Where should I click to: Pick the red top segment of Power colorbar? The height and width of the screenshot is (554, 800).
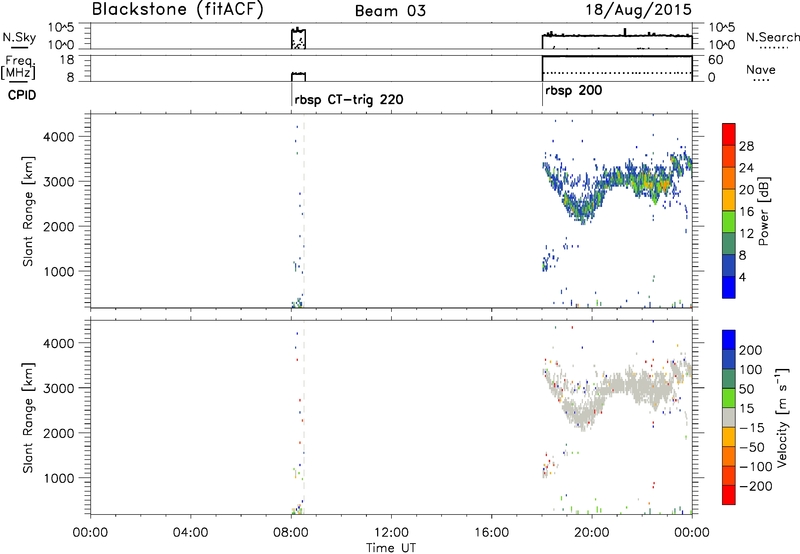point(729,134)
